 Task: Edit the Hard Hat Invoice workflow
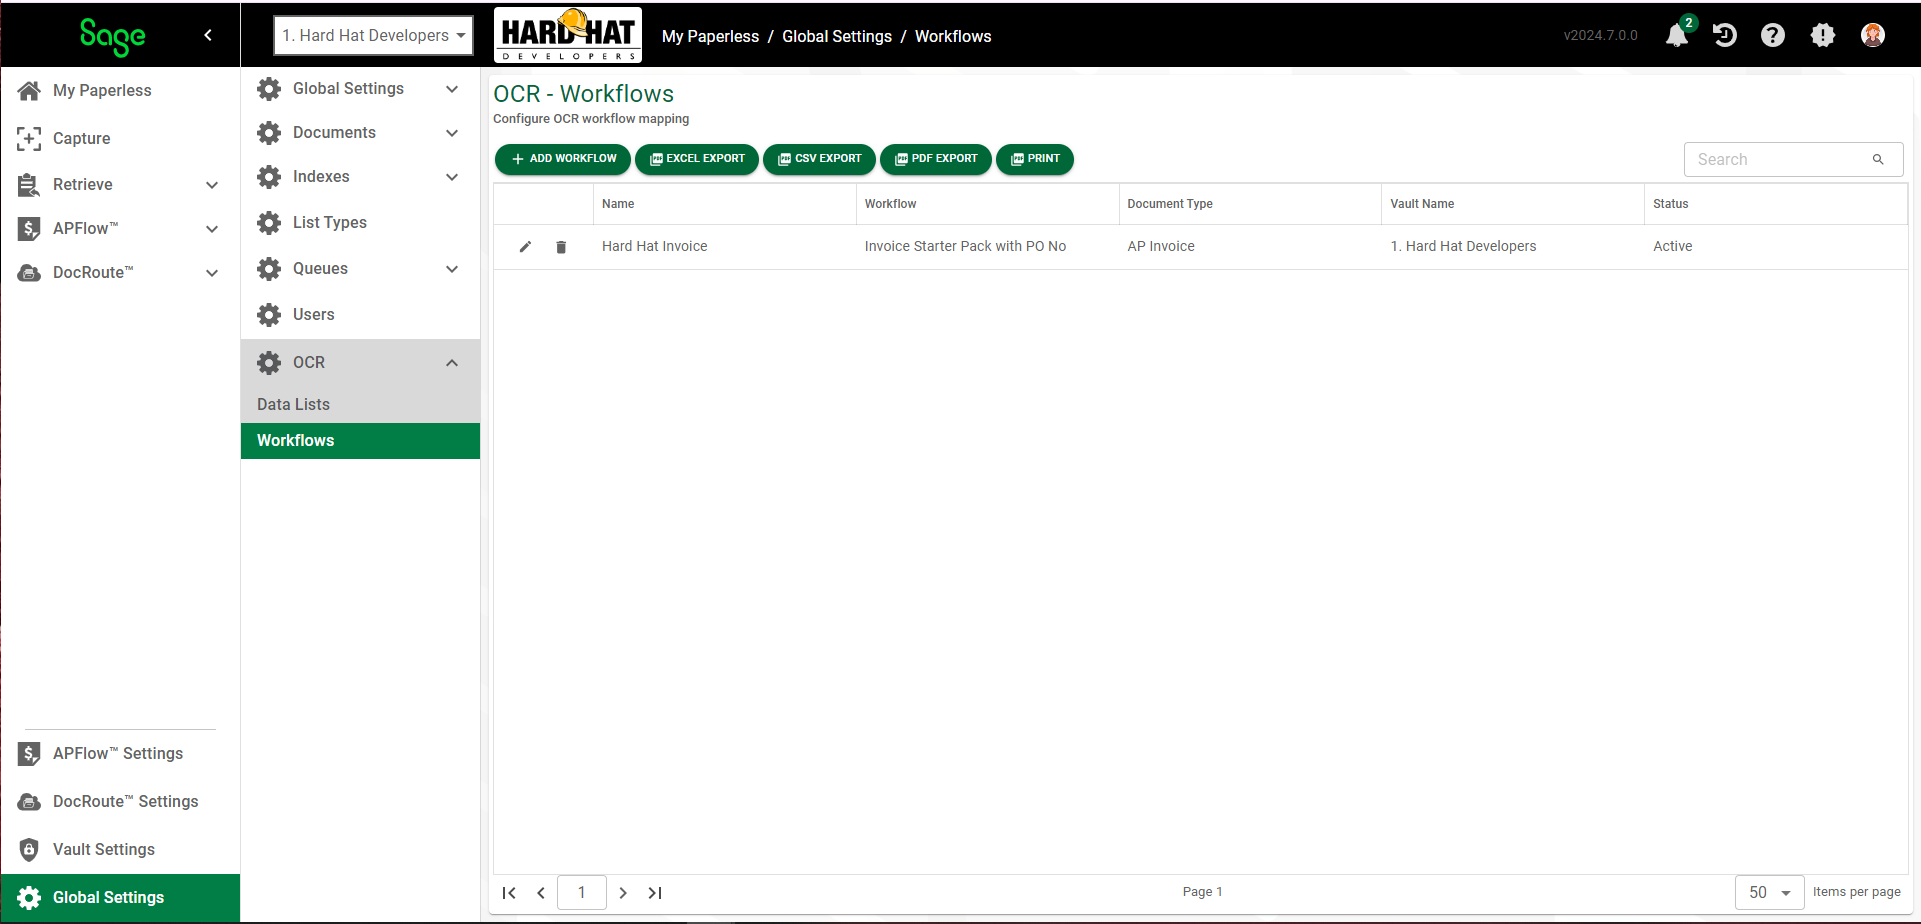coord(525,247)
